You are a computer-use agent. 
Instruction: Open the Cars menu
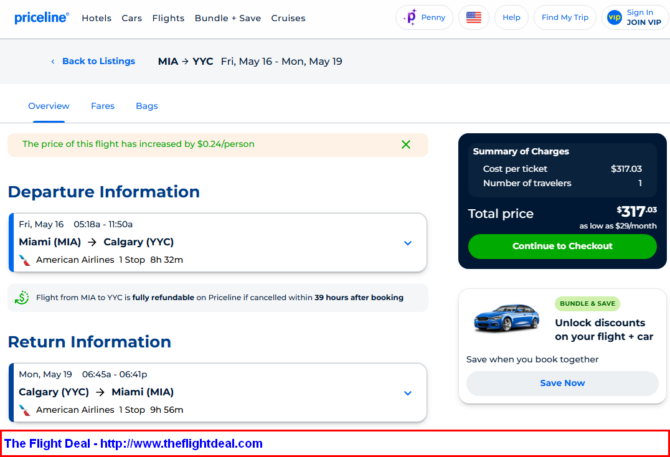132,18
